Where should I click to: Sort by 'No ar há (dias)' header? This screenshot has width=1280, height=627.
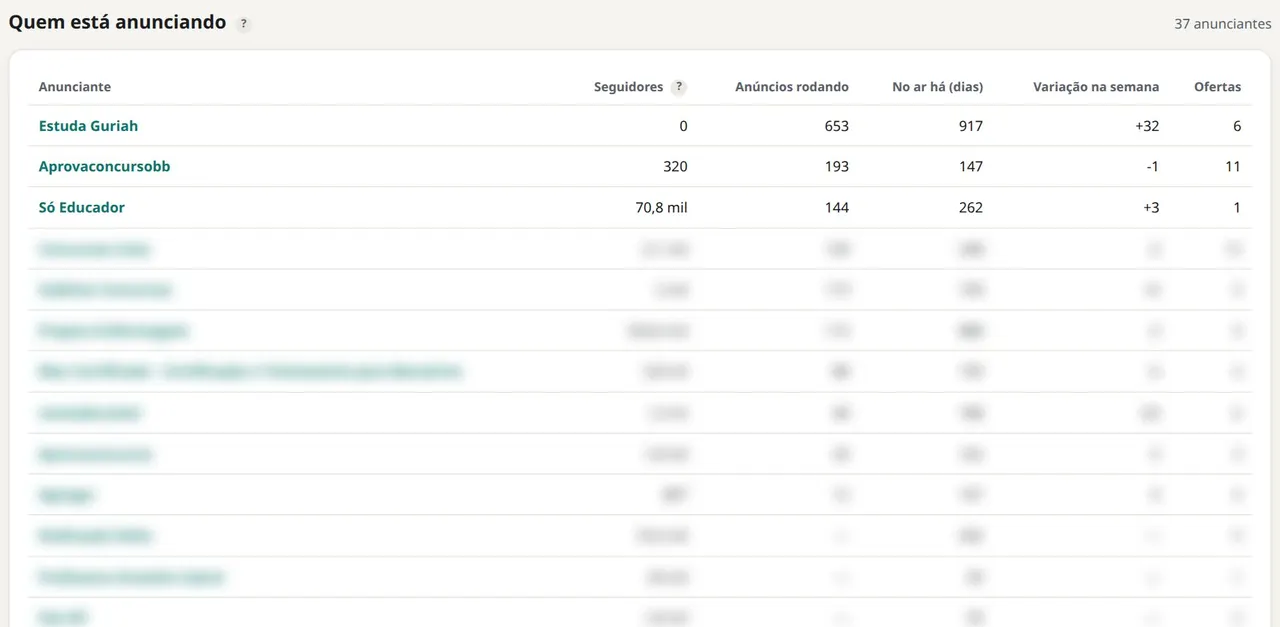pos(937,87)
